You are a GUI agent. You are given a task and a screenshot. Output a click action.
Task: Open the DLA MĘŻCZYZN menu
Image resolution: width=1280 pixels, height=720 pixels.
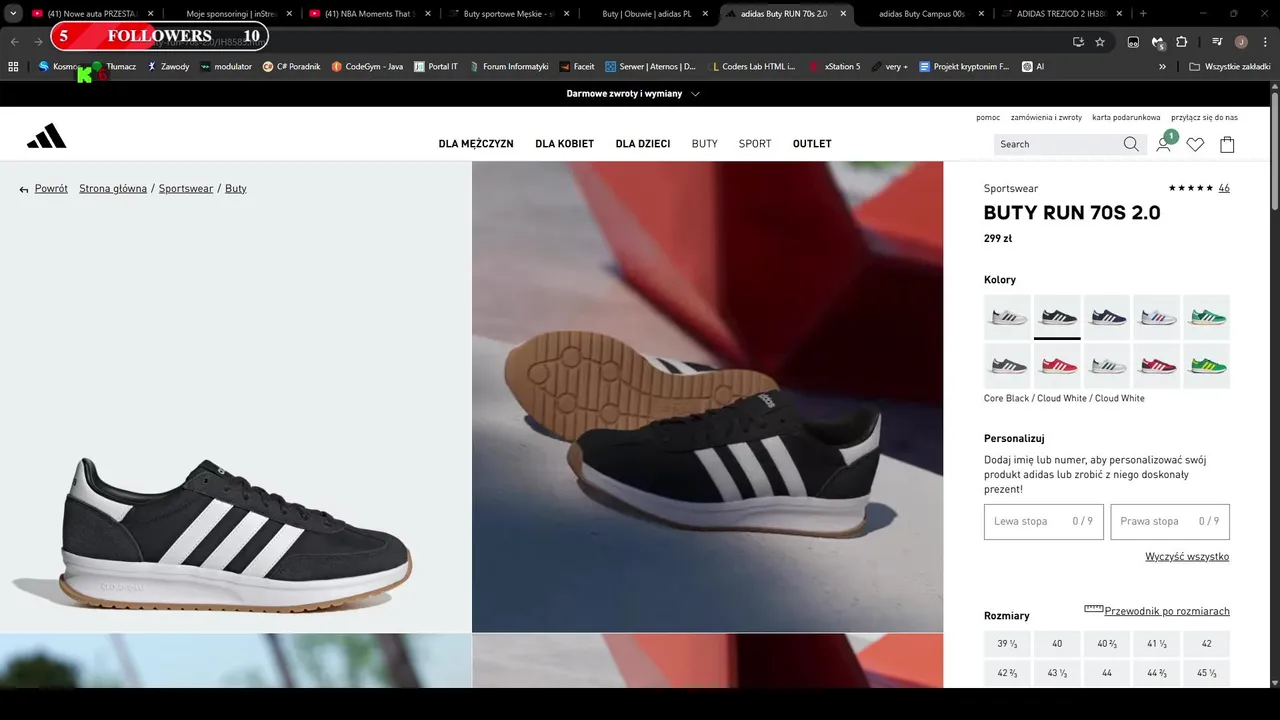(476, 144)
